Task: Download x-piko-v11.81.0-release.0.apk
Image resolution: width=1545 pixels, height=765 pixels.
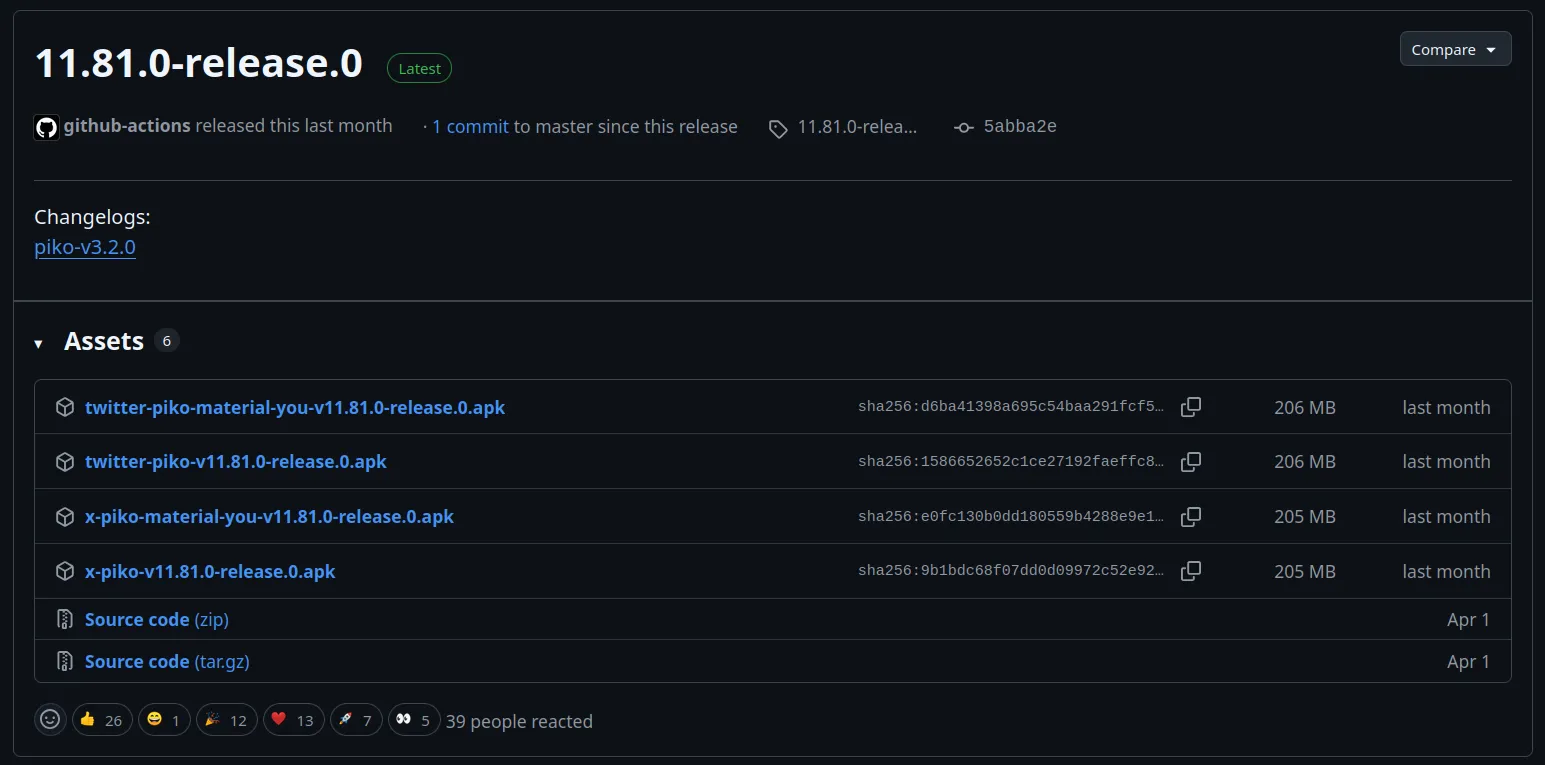Action: click(x=210, y=571)
